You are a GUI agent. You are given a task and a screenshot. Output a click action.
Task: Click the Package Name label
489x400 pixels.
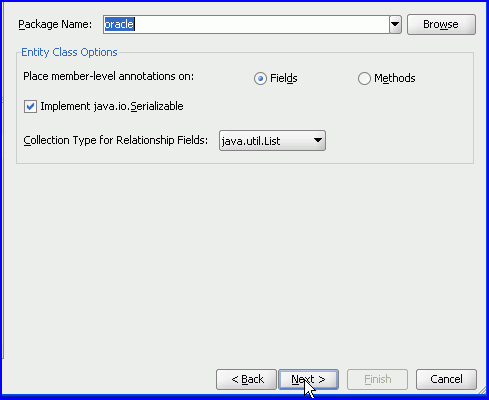[x=55, y=24]
